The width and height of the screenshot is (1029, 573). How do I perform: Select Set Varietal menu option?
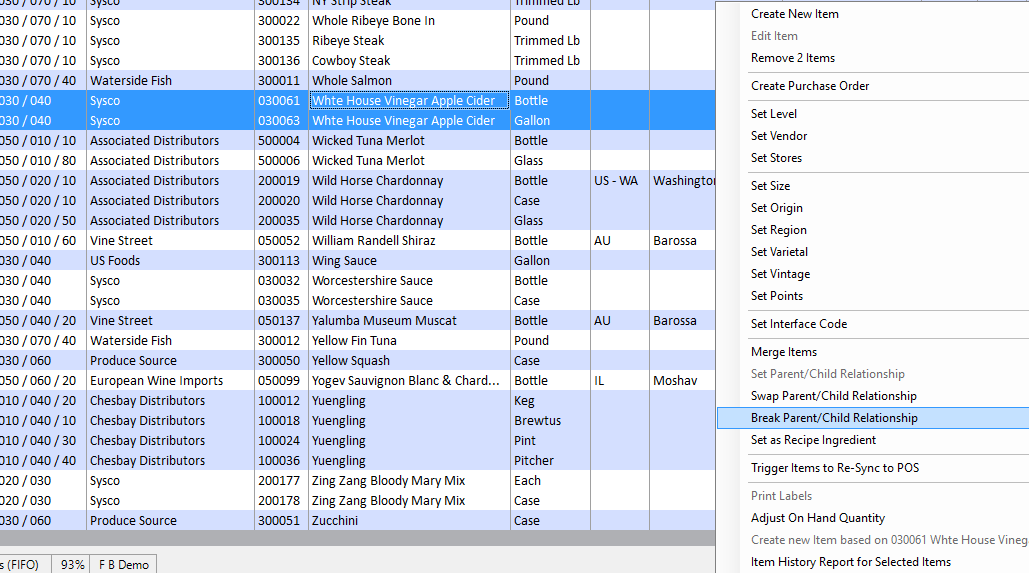click(x=779, y=252)
